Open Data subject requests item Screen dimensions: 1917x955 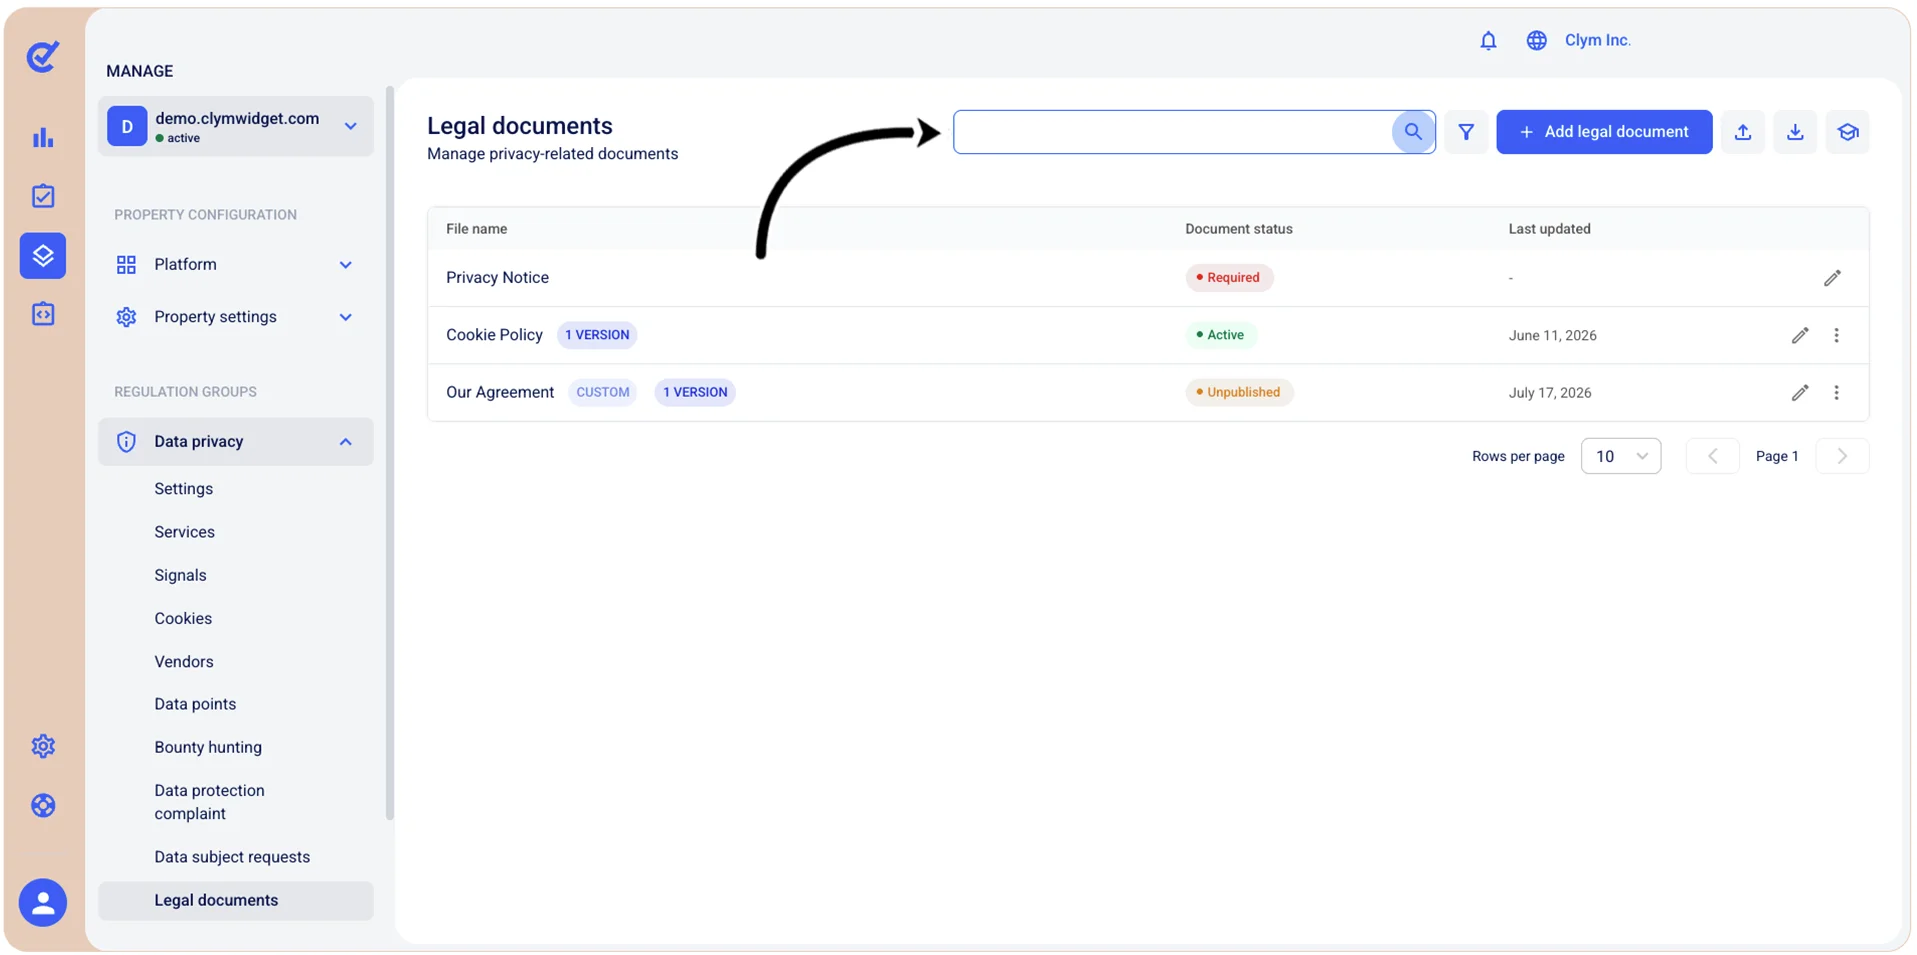pyautogui.click(x=232, y=857)
